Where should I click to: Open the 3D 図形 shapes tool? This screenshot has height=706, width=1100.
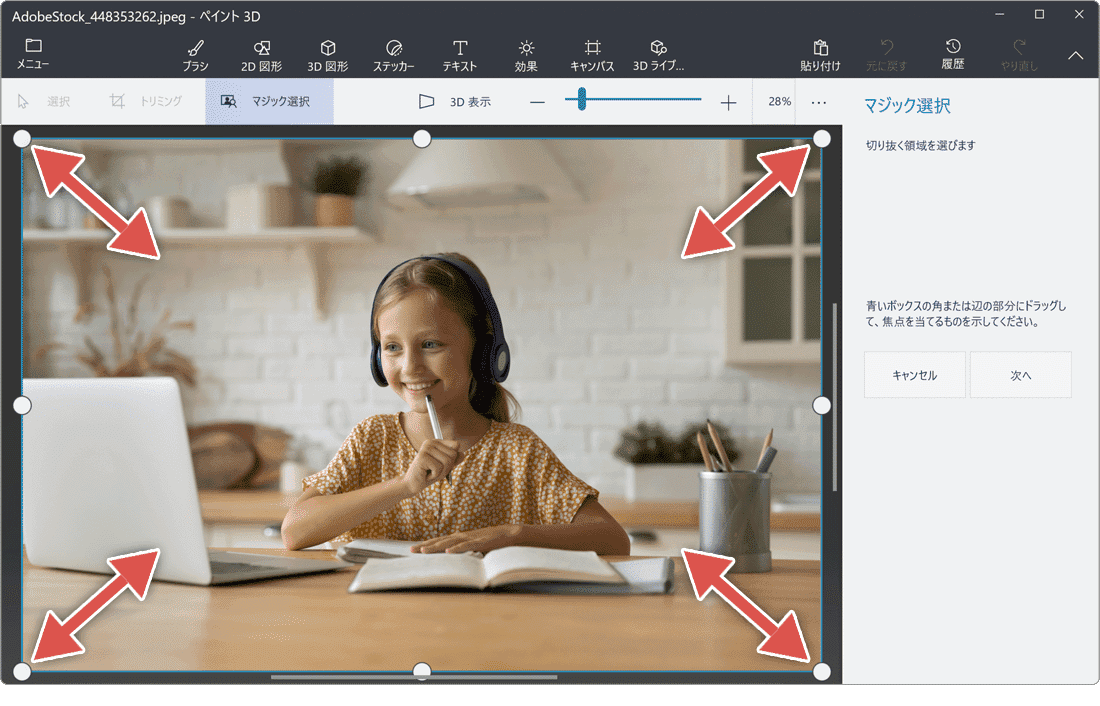(x=327, y=55)
